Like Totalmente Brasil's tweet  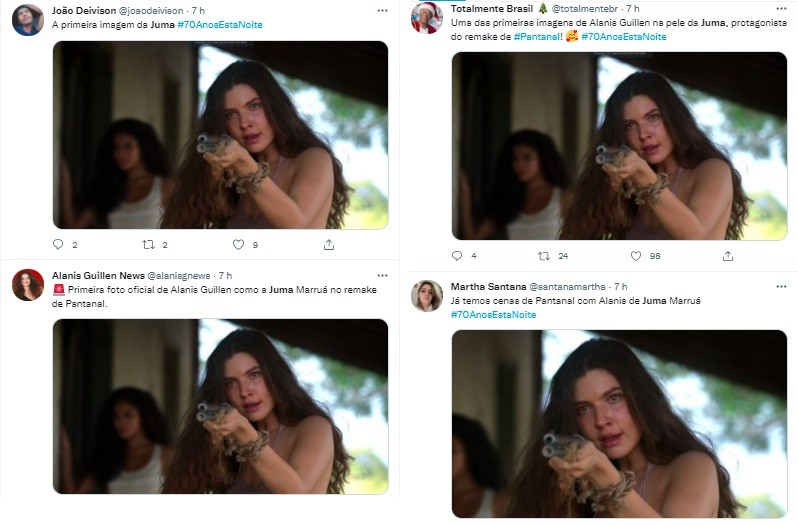point(637,256)
